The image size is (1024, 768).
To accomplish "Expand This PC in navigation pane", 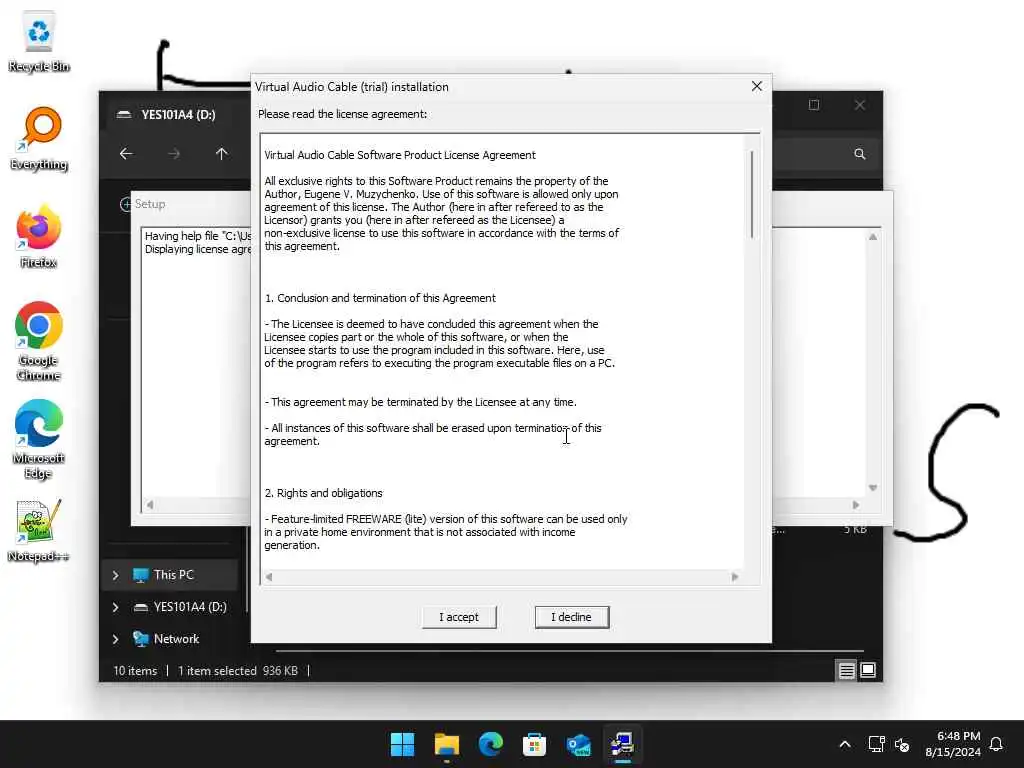I will point(116,575).
